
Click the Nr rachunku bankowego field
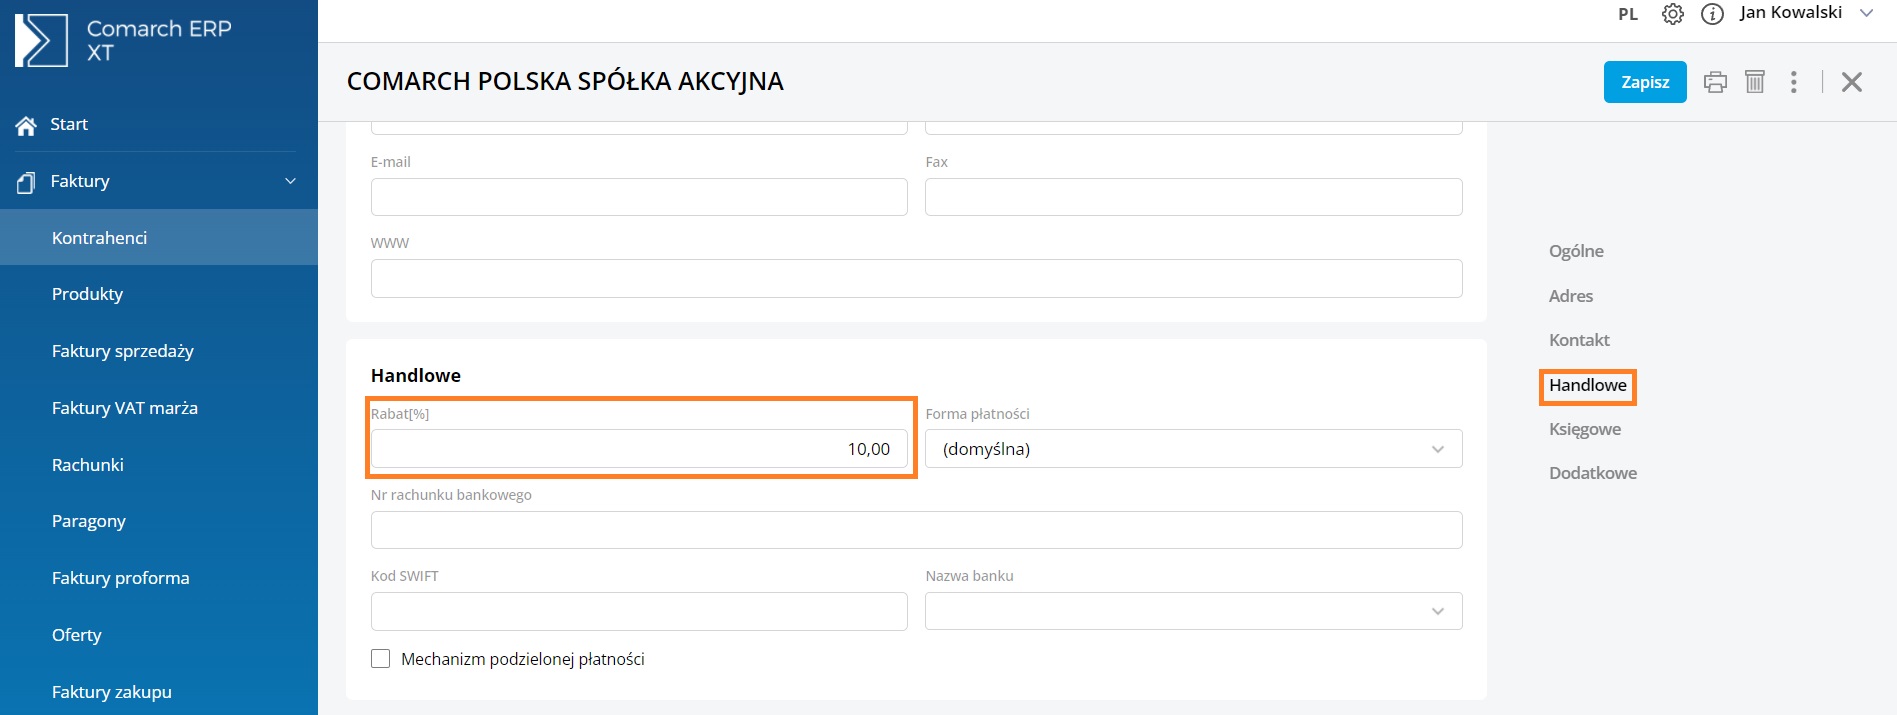click(x=916, y=530)
